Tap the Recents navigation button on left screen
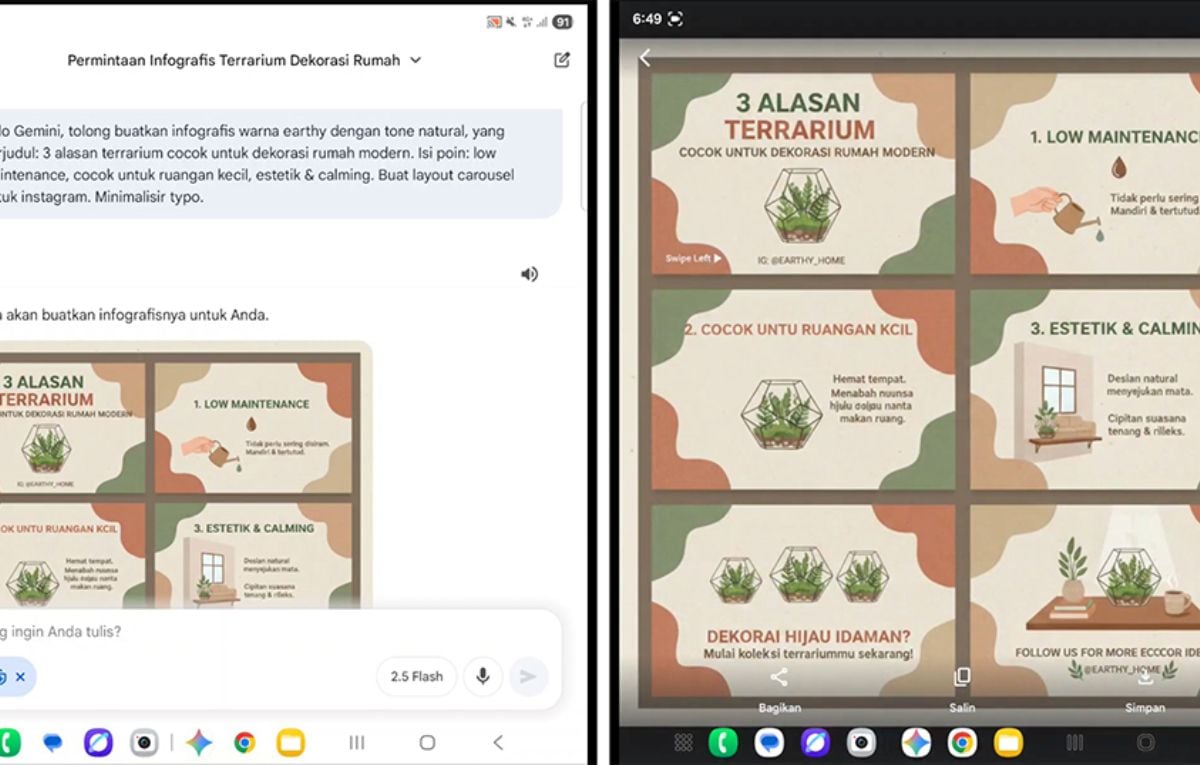 pos(356,743)
